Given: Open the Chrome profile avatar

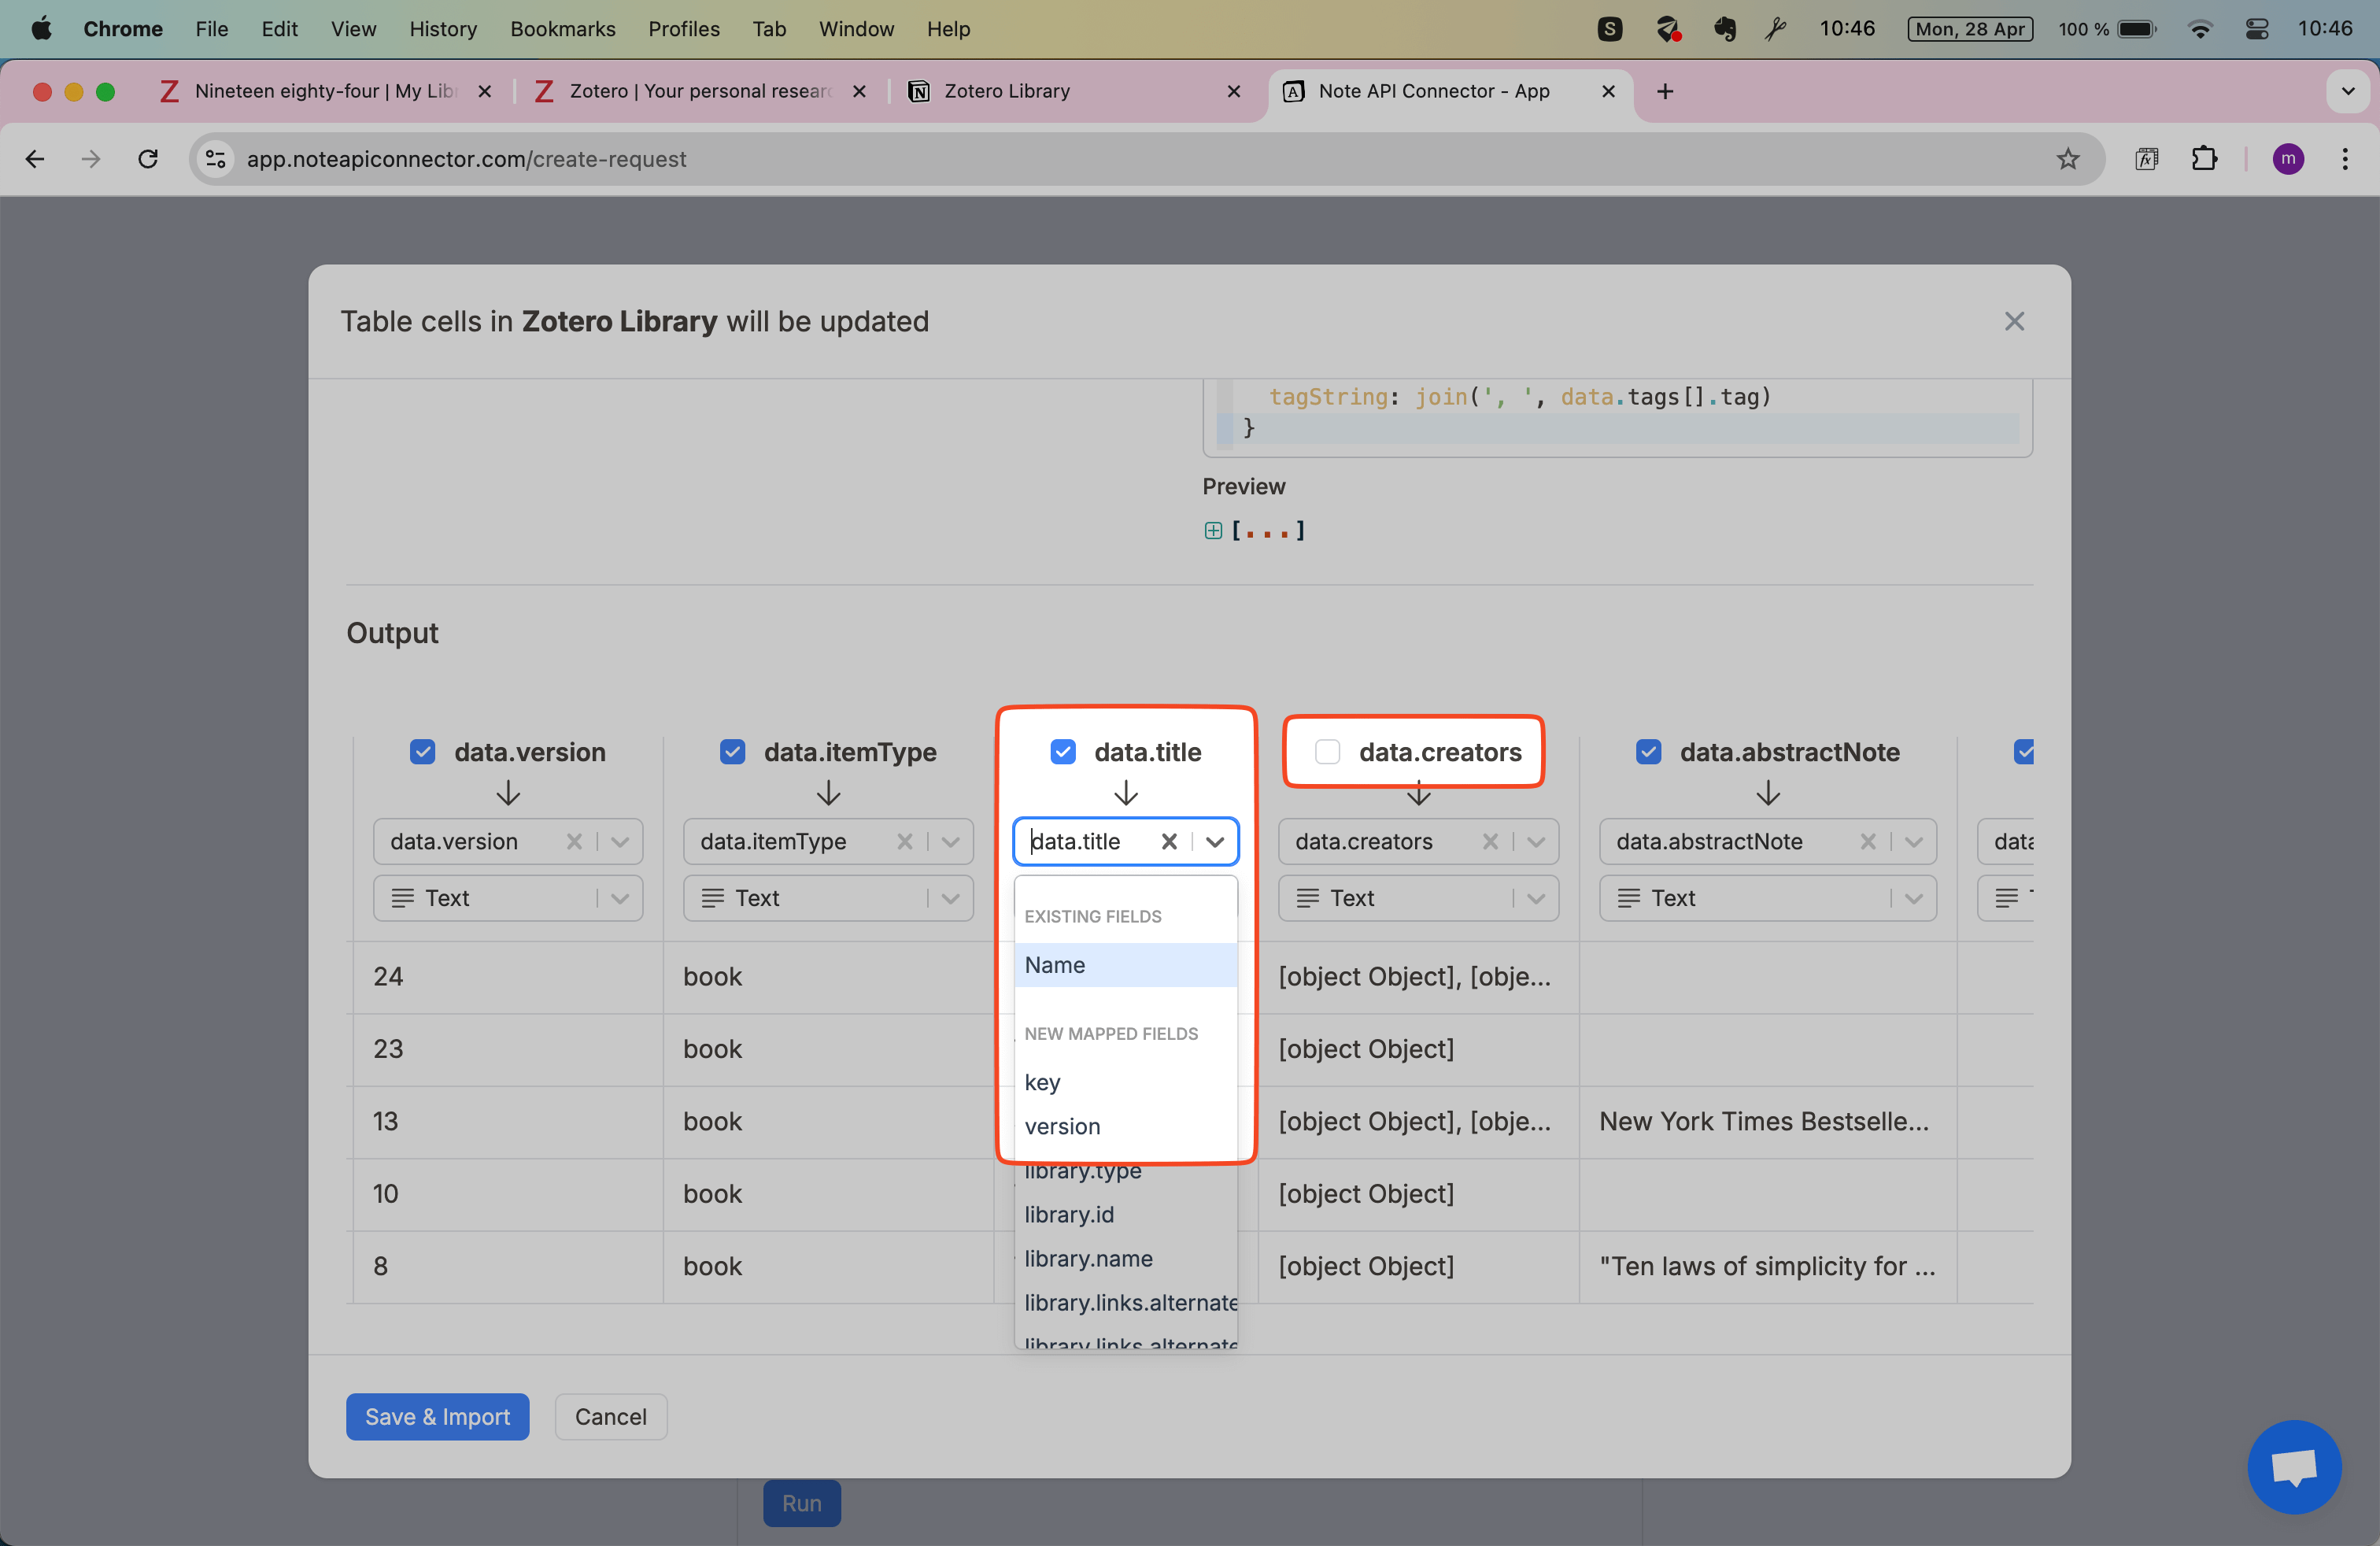Looking at the screenshot, I should click(x=2288, y=159).
